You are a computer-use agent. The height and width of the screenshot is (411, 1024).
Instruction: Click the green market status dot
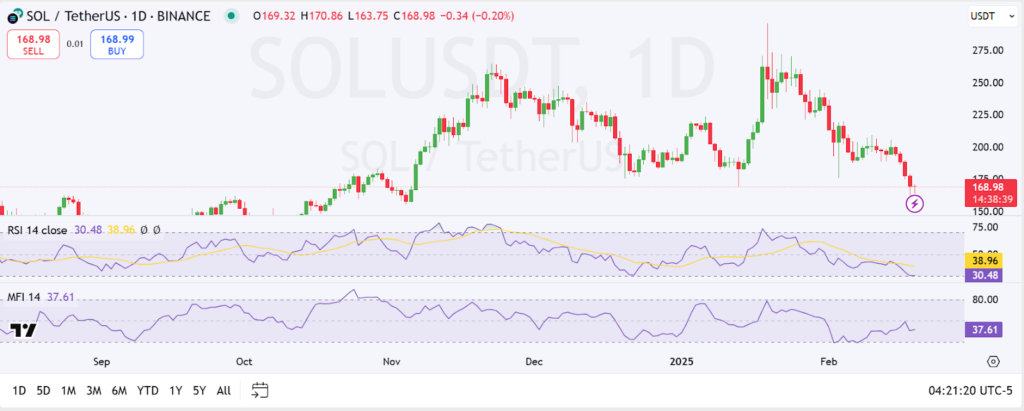[232, 16]
